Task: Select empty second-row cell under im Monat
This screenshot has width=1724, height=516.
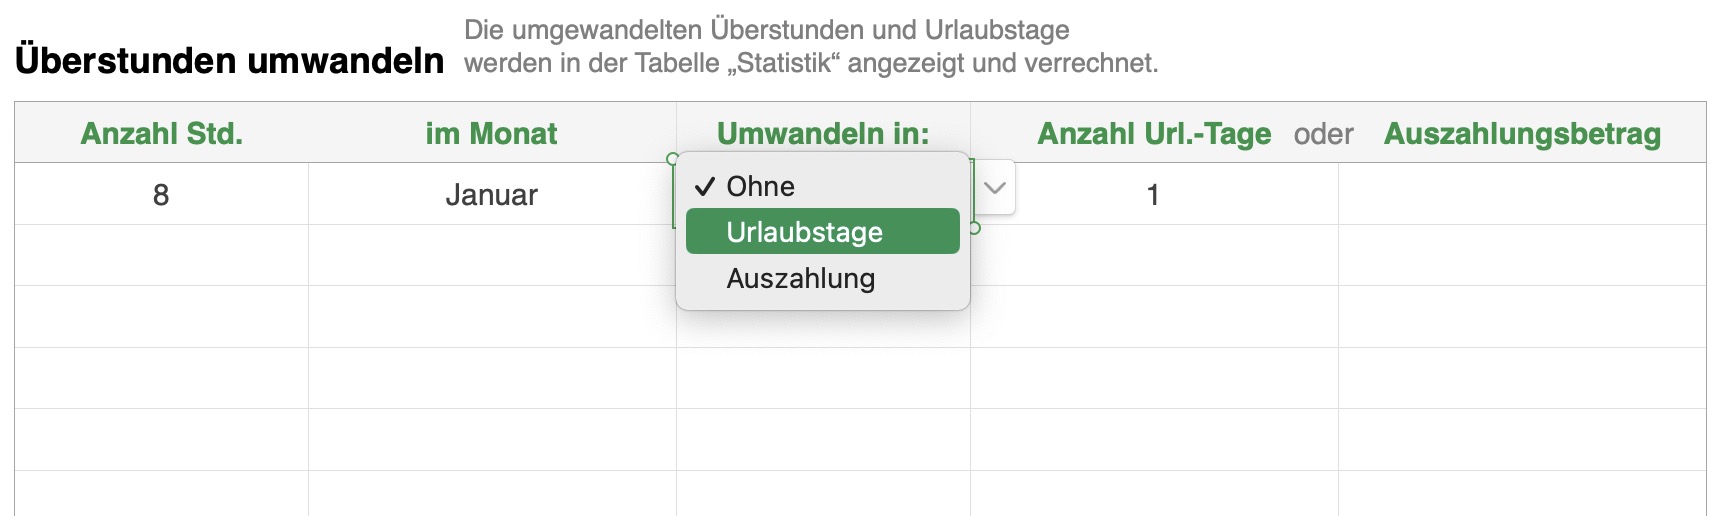Action: (491, 256)
